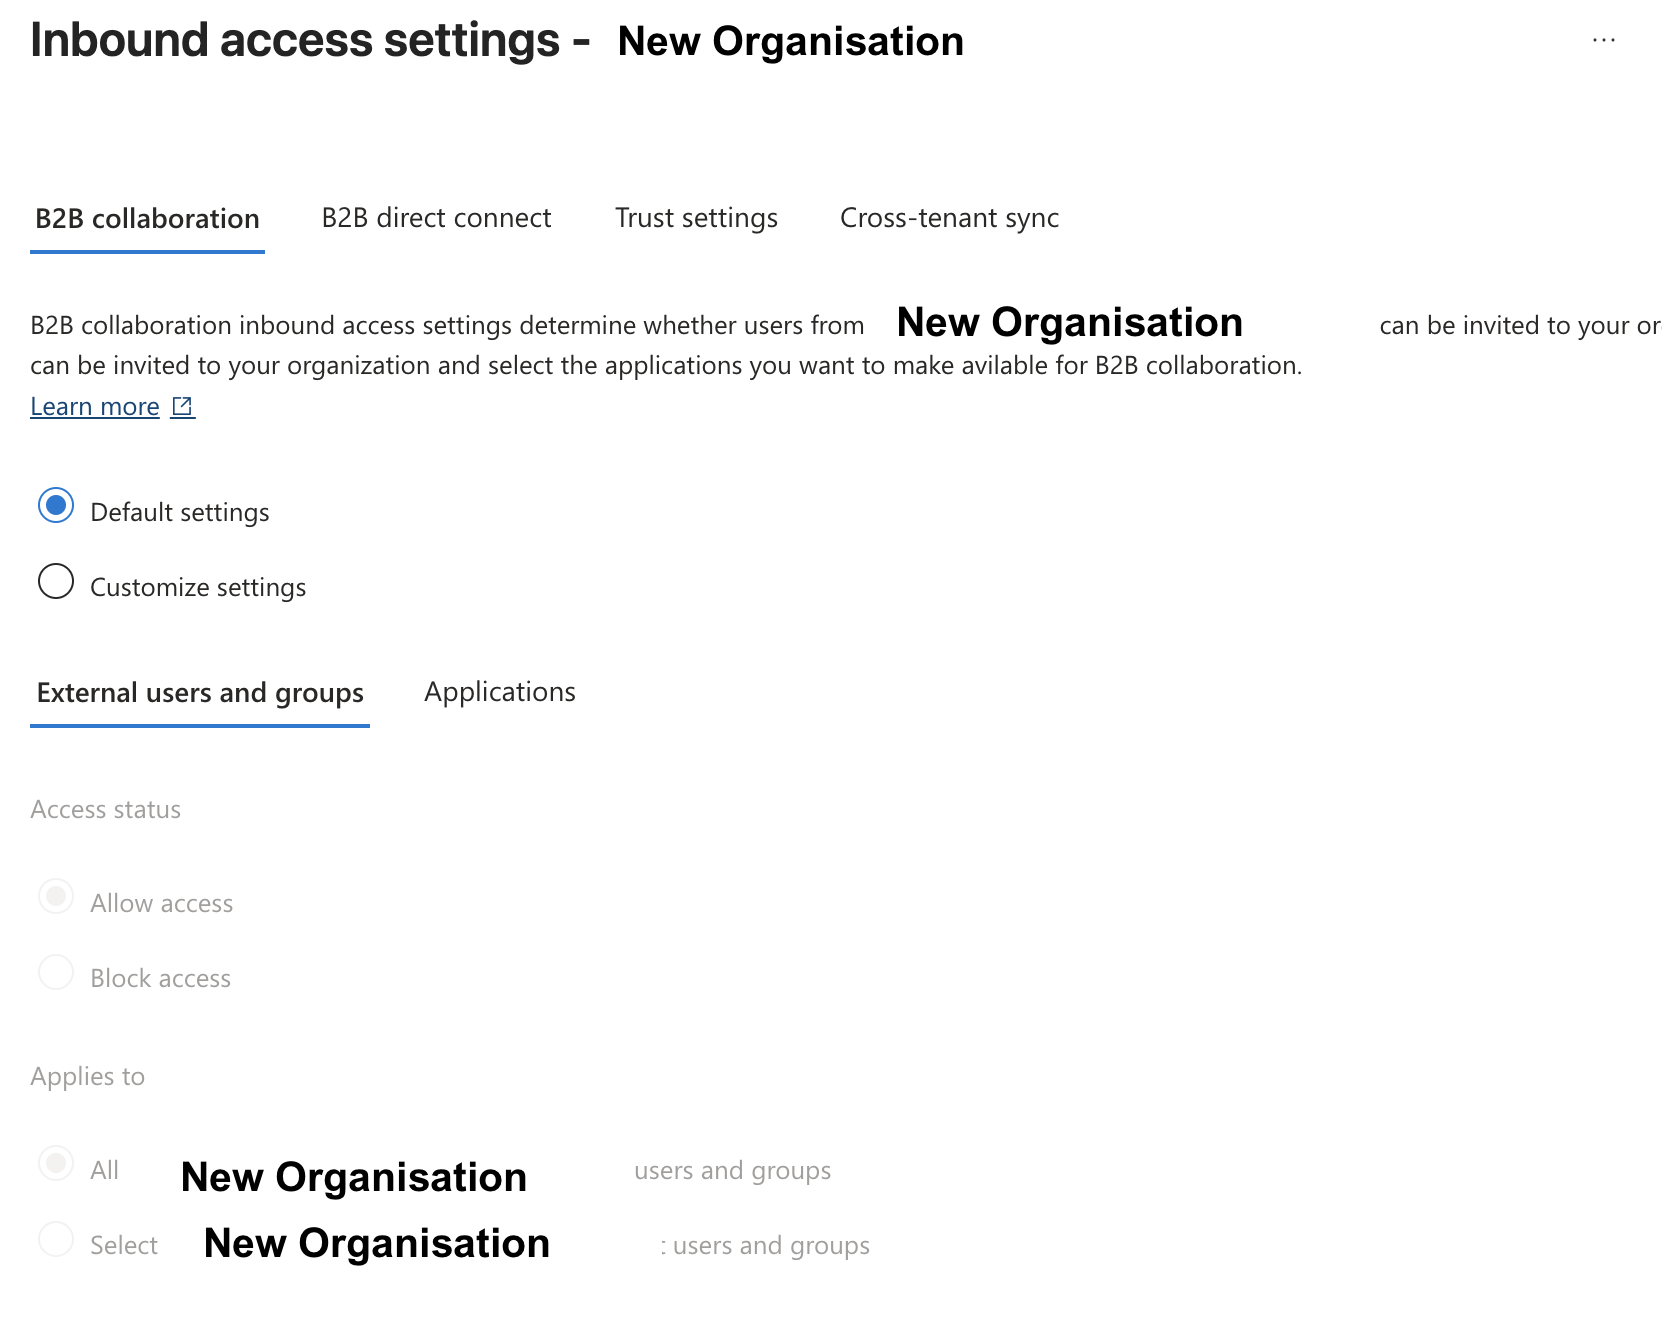Open the ellipsis more options menu
Viewport: 1662px width, 1338px height.
tap(1603, 41)
